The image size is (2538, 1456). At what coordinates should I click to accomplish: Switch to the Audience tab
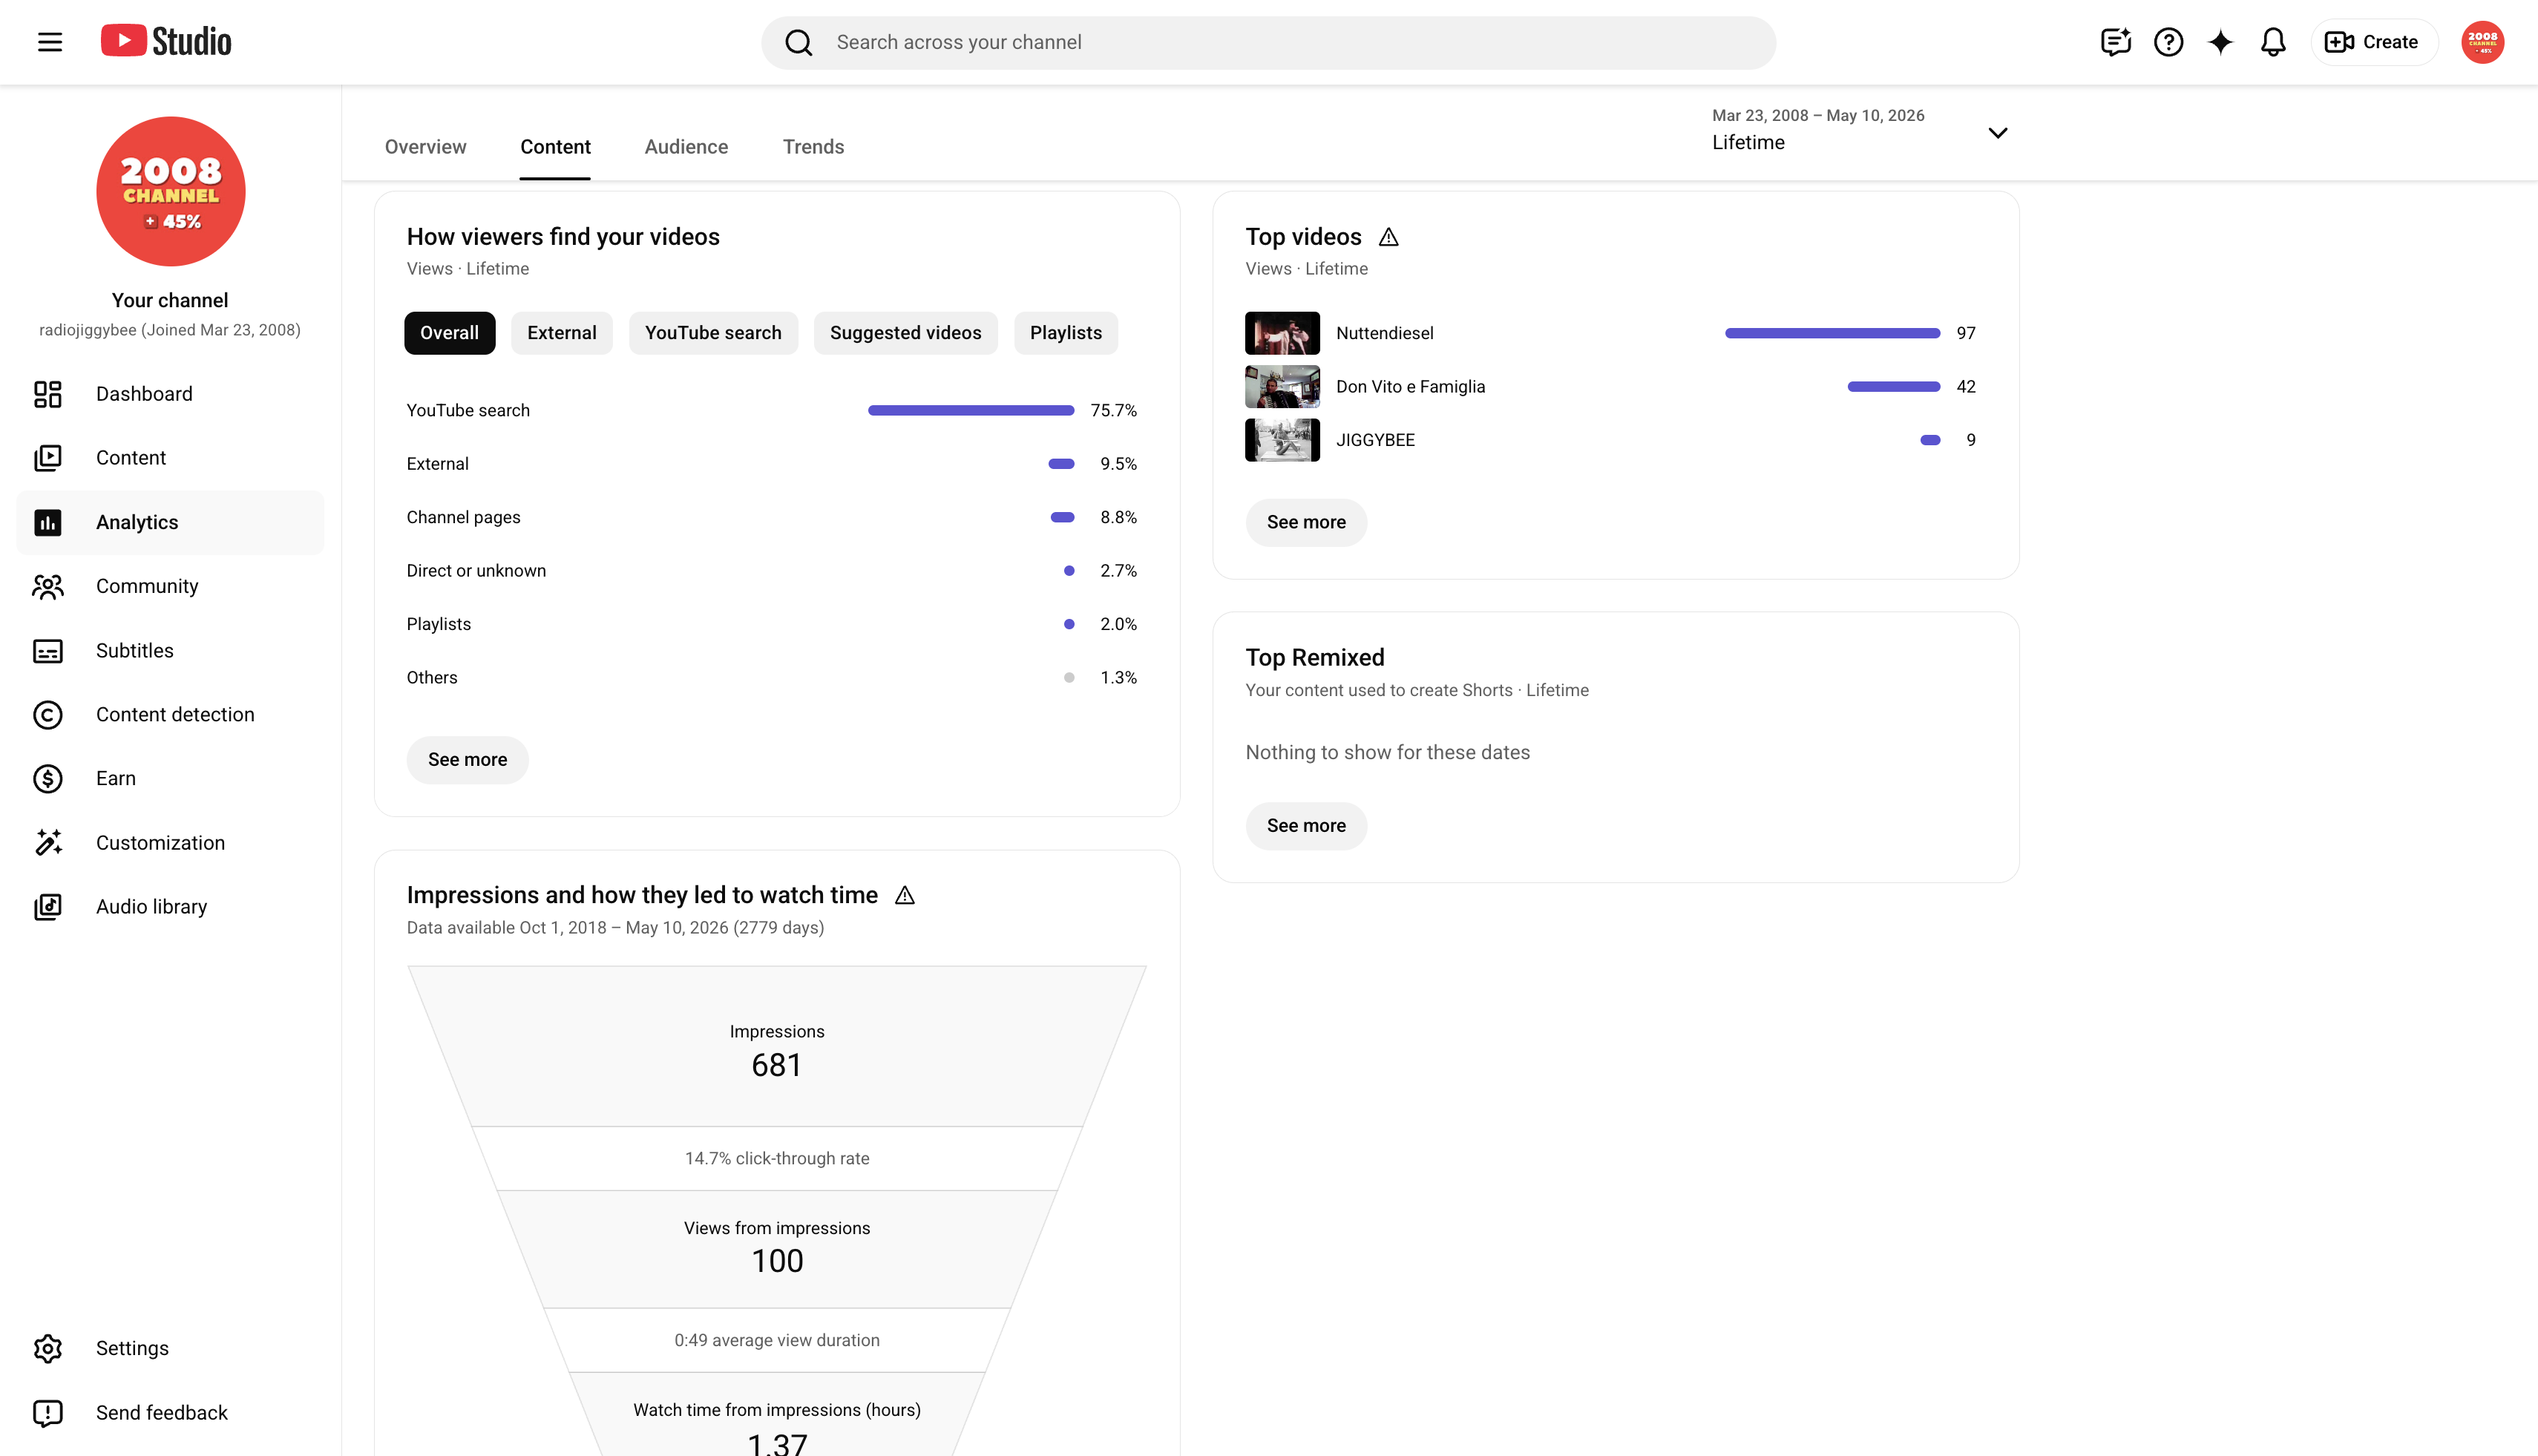point(686,147)
